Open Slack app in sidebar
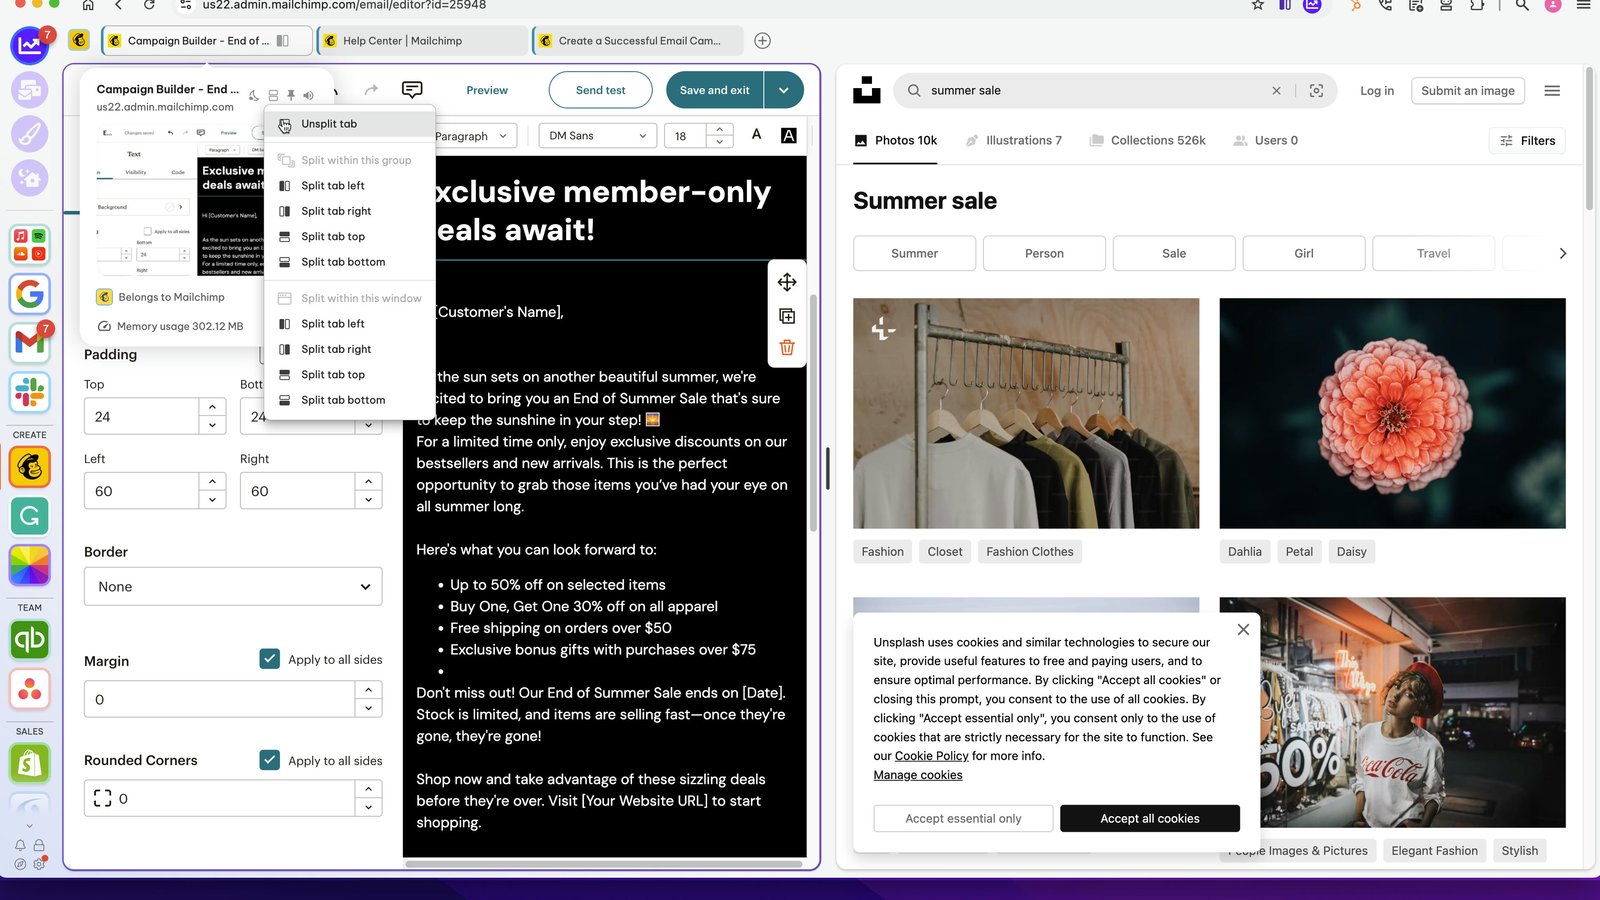1600x900 pixels. pyautogui.click(x=30, y=392)
